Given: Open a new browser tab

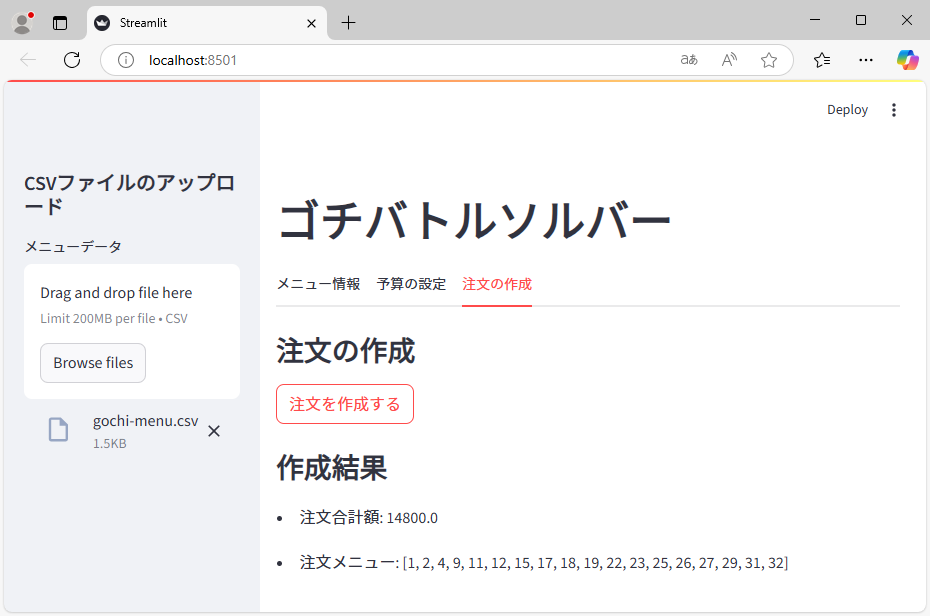Looking at the screenshot, I should 349,23.
